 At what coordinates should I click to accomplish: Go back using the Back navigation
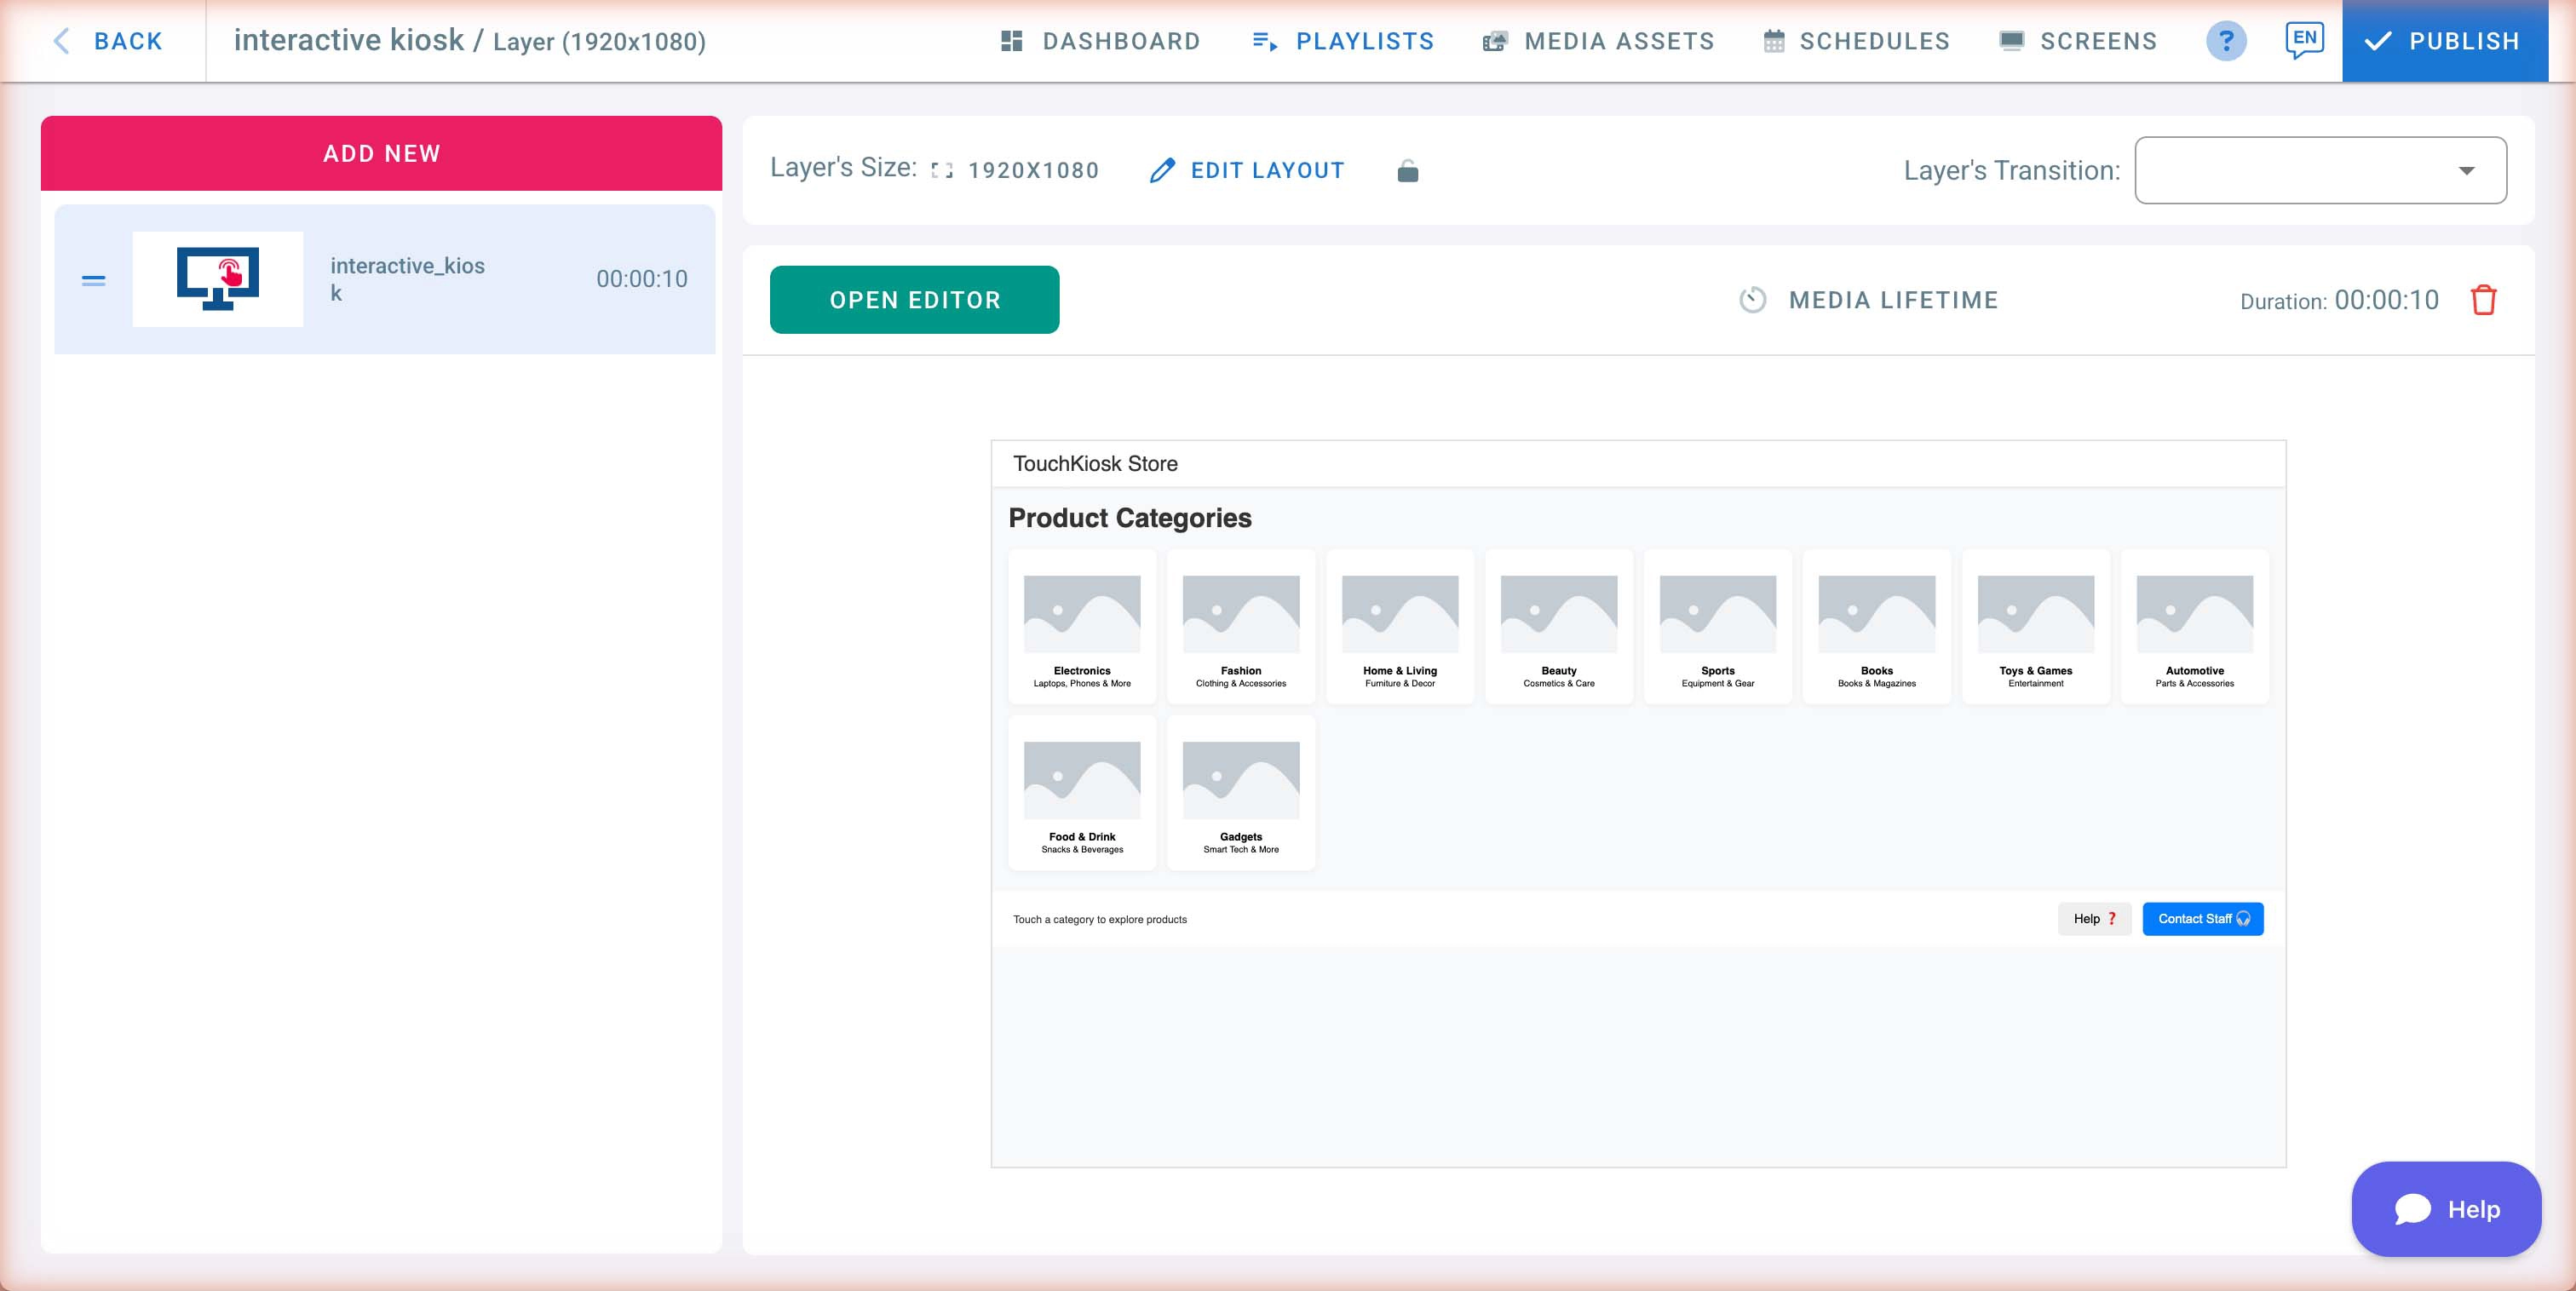(x=112, y=41)
